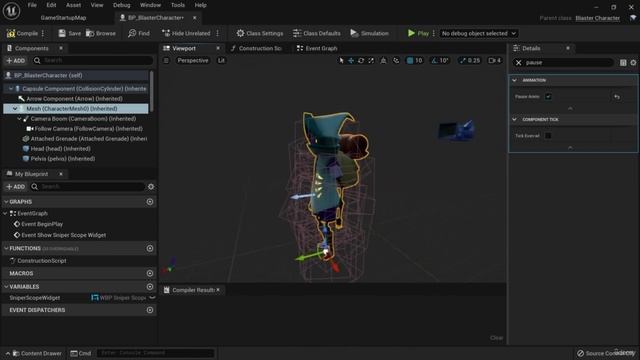Activate the select object mode icon

tap(341, 60)
